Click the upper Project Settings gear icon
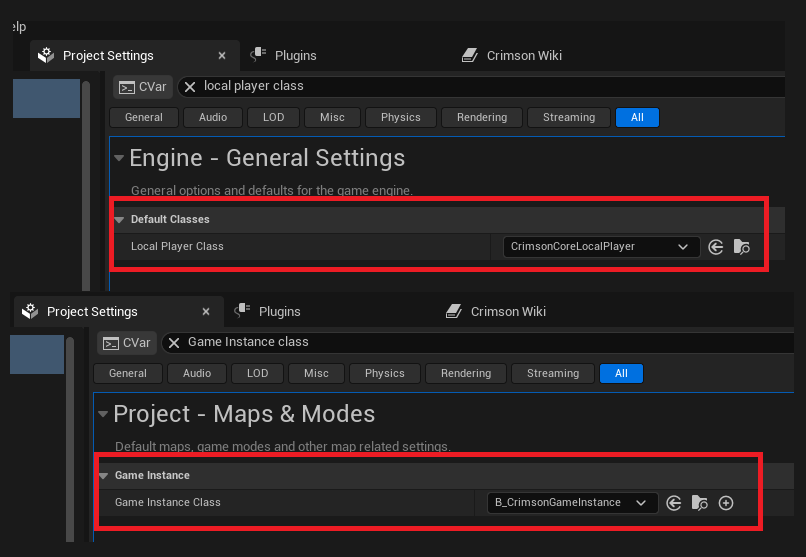806x557 pixels. [x=46, y=55]
